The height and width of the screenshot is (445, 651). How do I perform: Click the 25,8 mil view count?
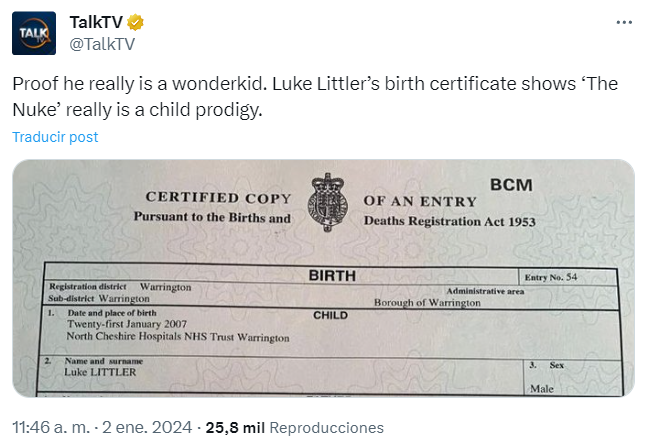[236, 427]
